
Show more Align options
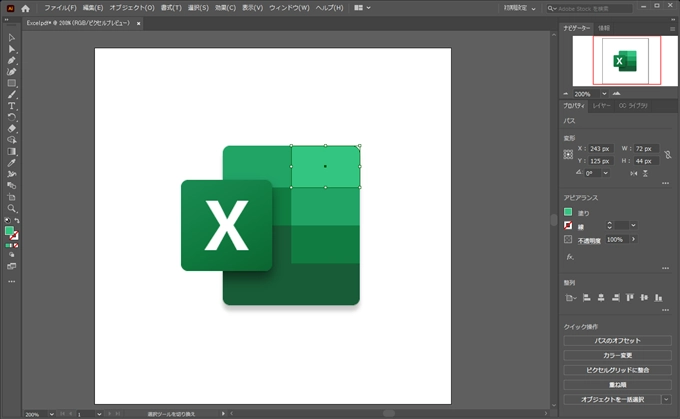[x=665, y=310]
